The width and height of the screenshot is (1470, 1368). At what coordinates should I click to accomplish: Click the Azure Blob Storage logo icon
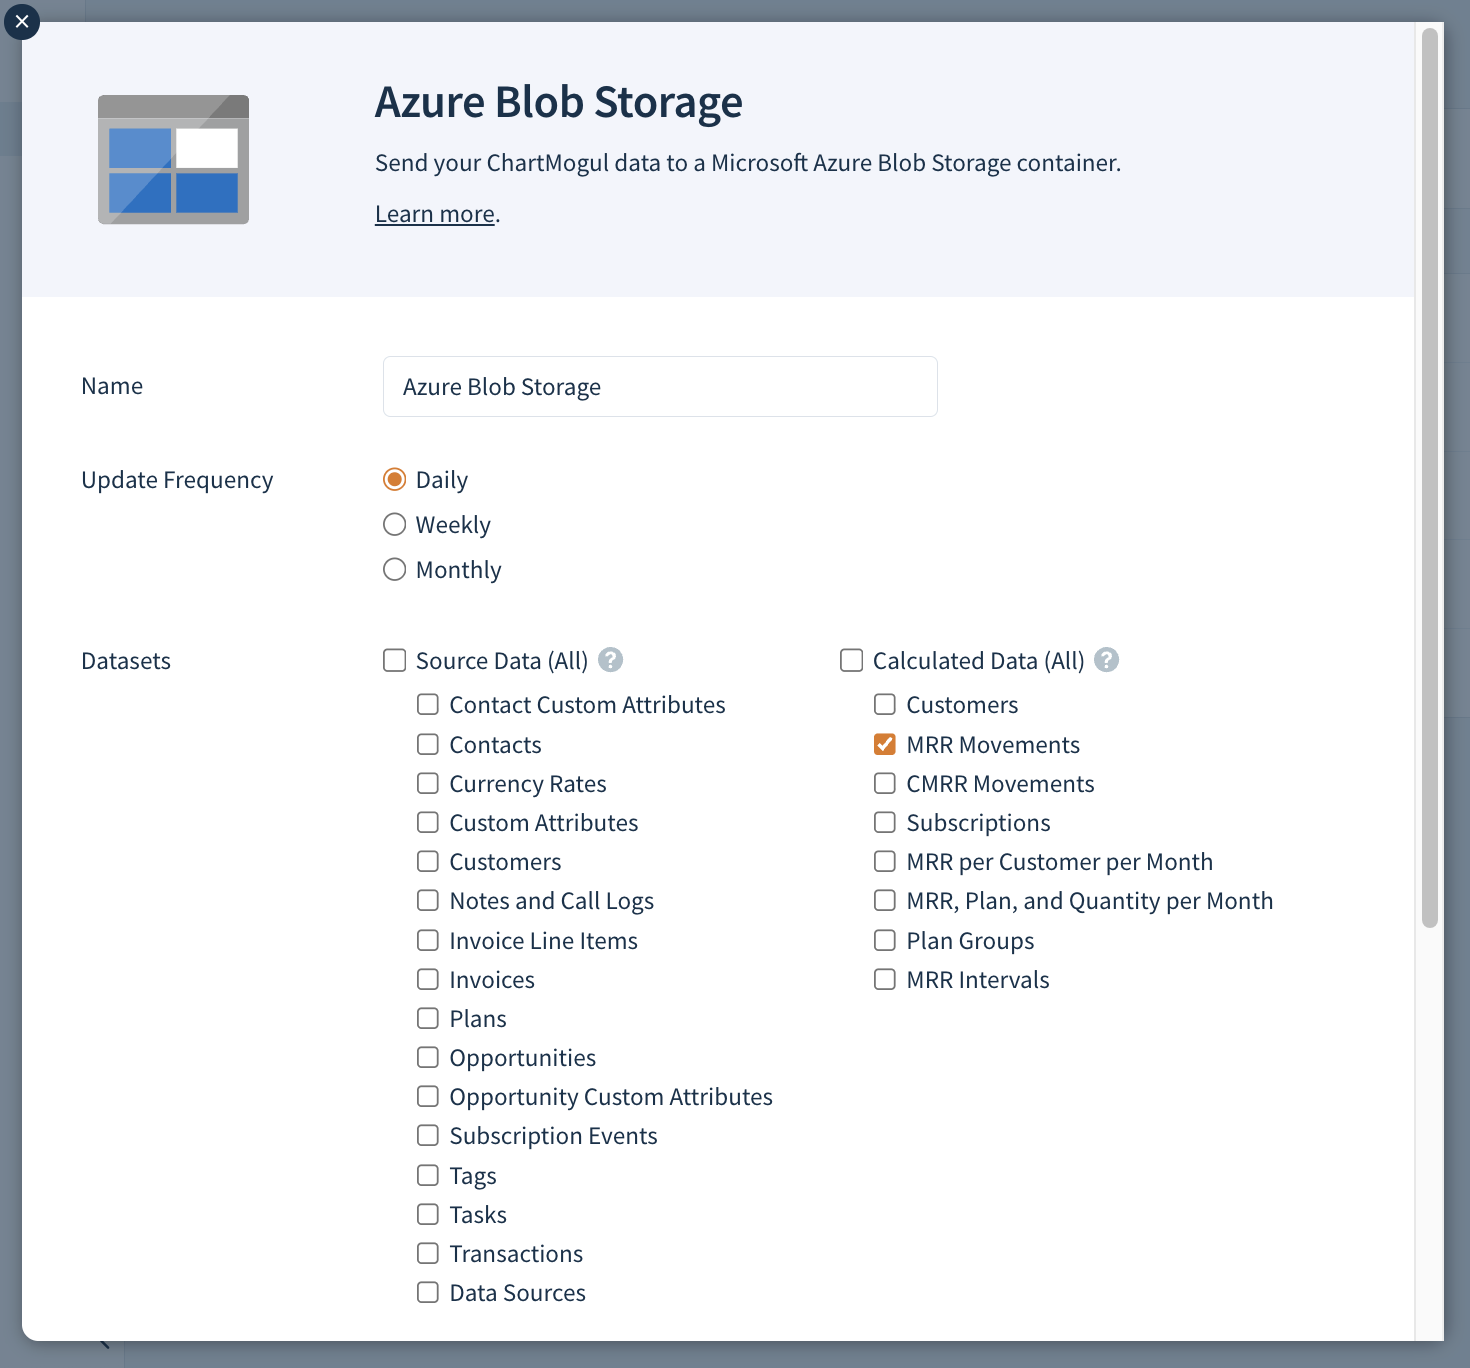tap(172, 158)
